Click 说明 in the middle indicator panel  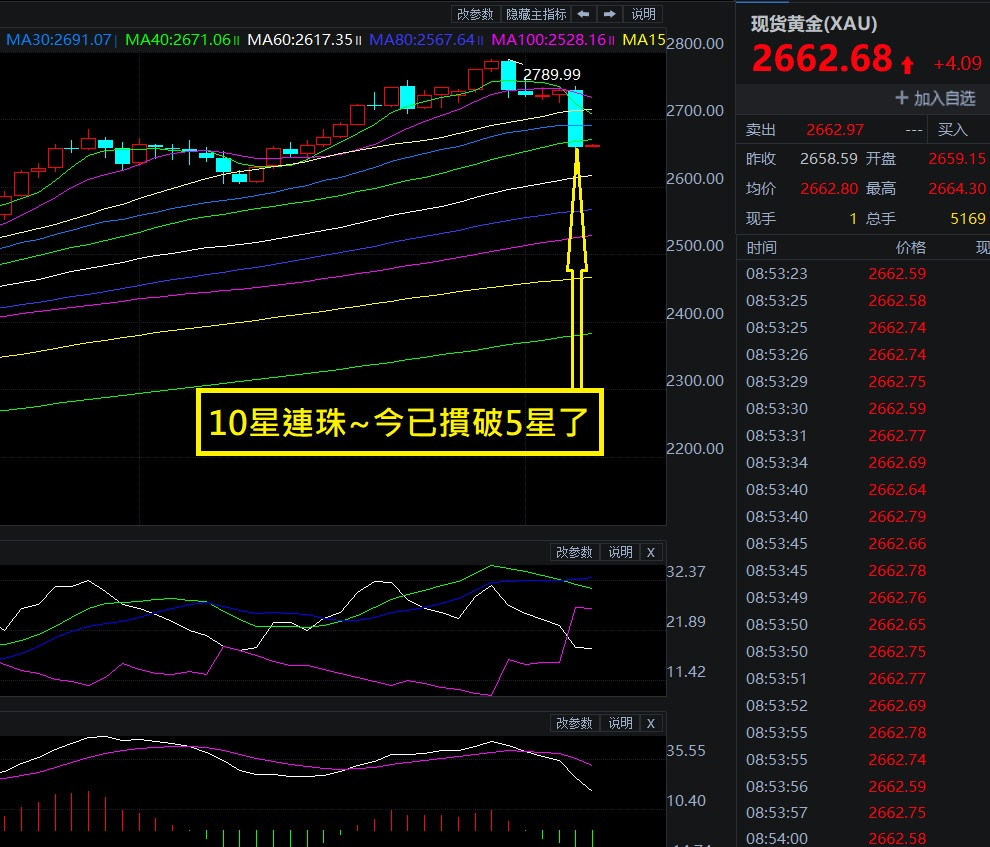(620, 553)
